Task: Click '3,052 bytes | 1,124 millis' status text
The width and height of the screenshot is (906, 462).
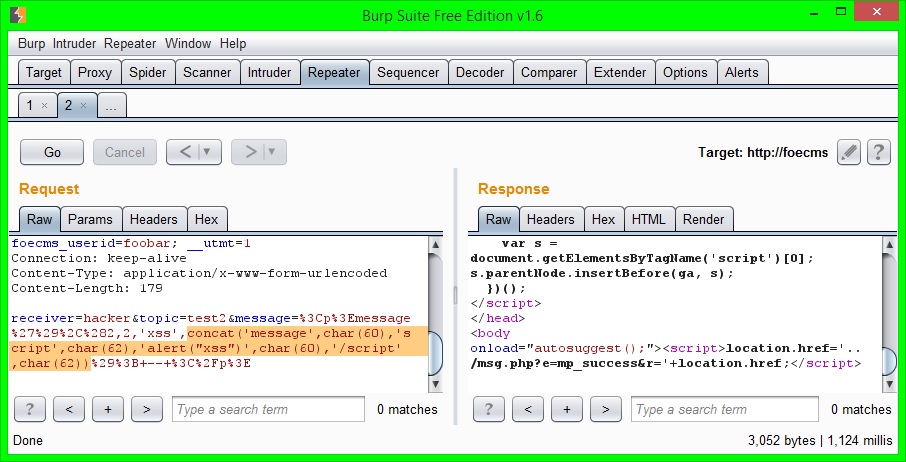Action: click(x=820, y=441)
